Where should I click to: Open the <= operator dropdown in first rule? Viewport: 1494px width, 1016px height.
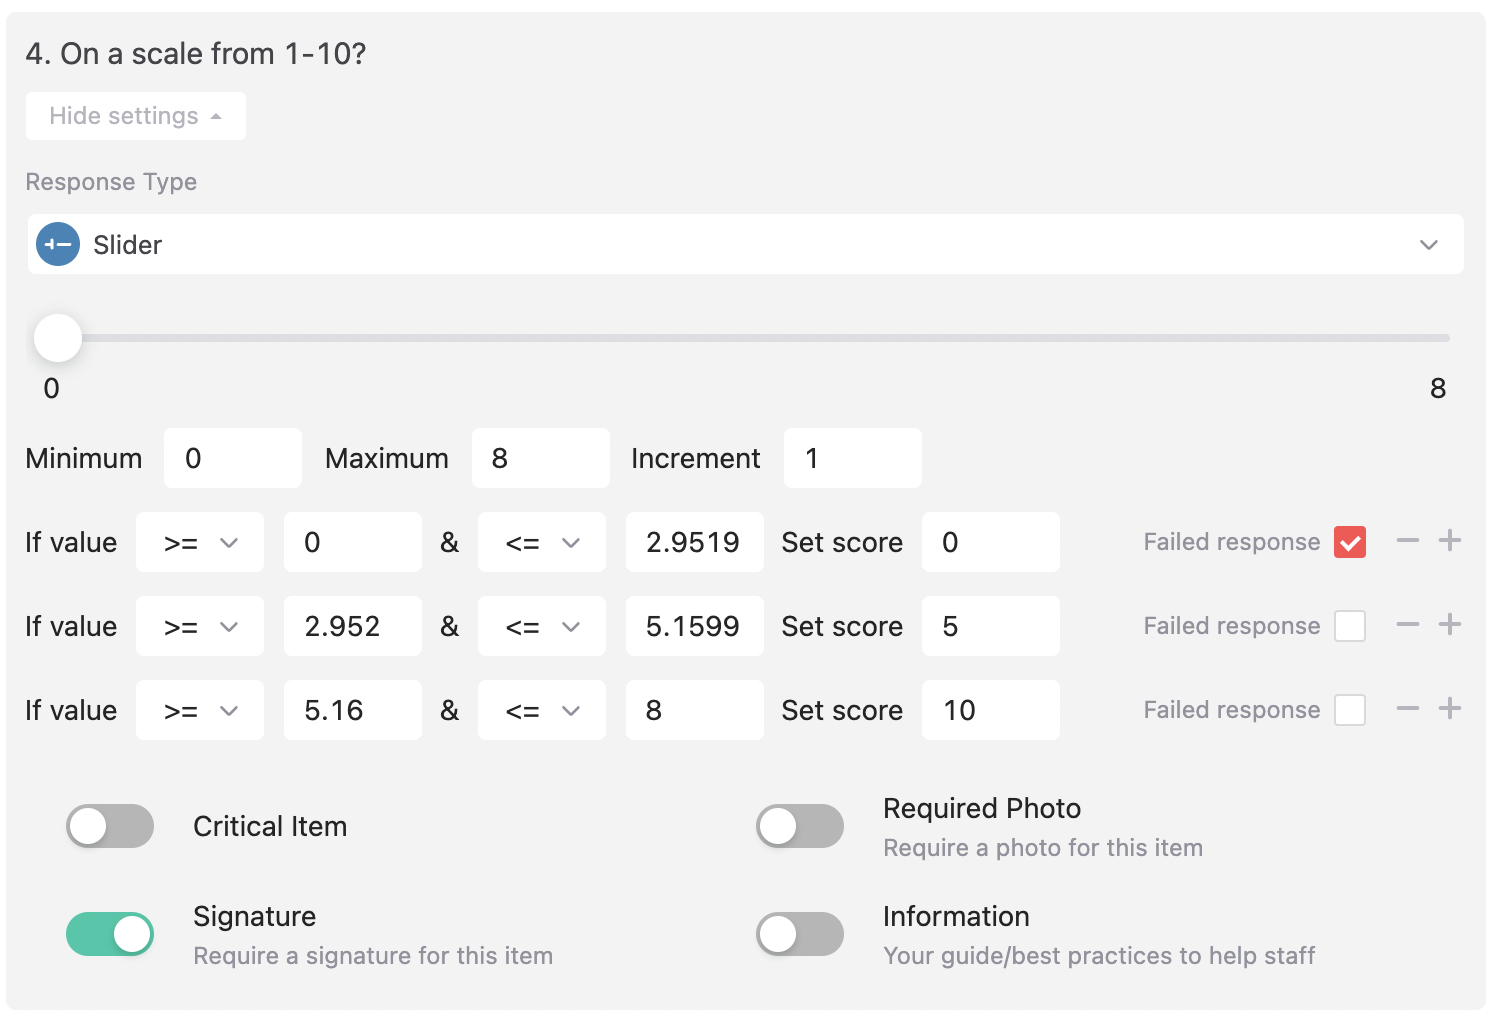[x=542, y=542]
